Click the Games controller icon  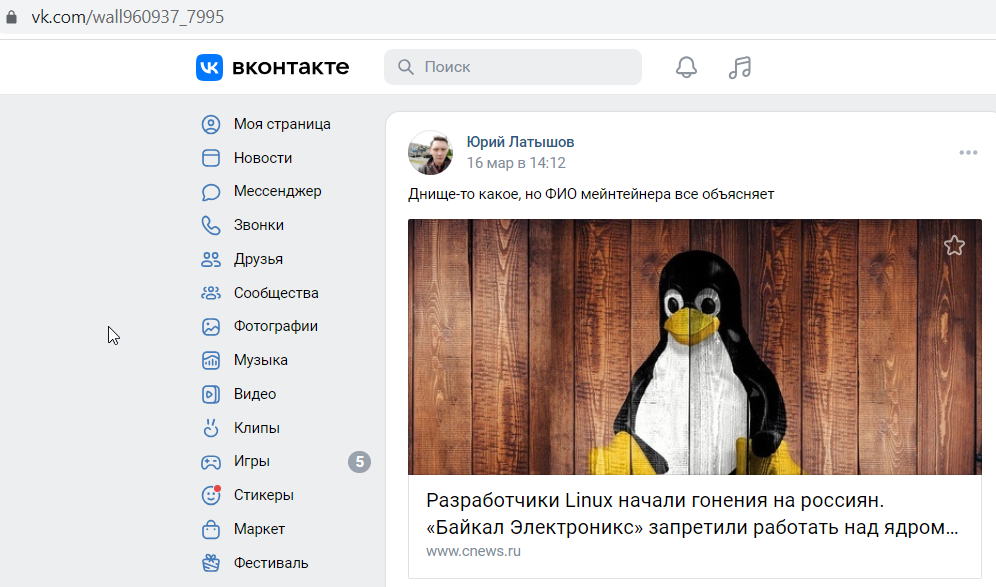point(211,462)
